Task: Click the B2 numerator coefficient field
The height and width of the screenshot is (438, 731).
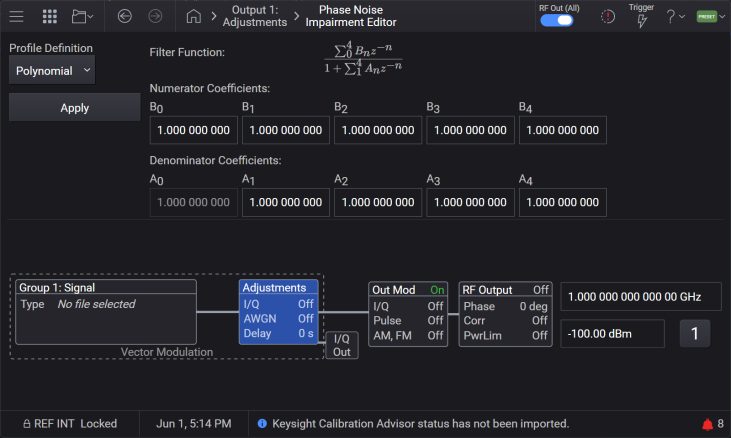Action: coord(378,130)
